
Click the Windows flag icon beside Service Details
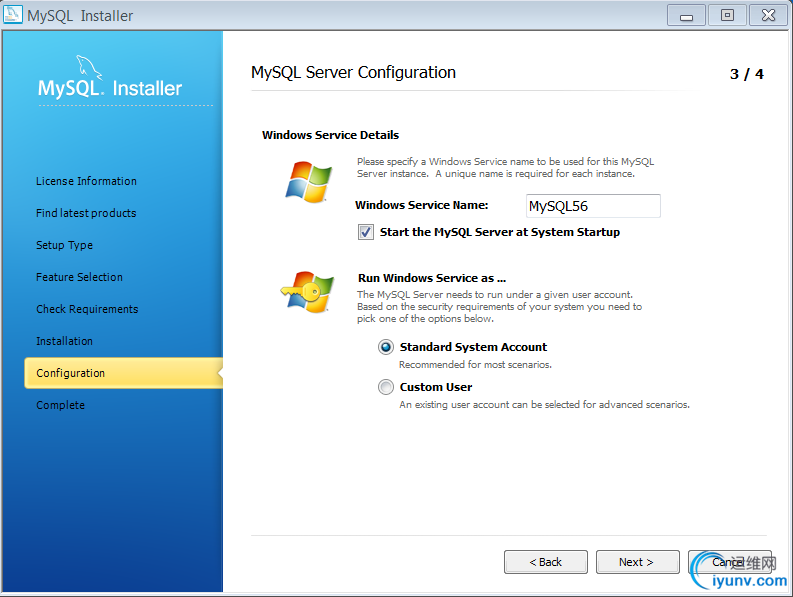[309, 182]
